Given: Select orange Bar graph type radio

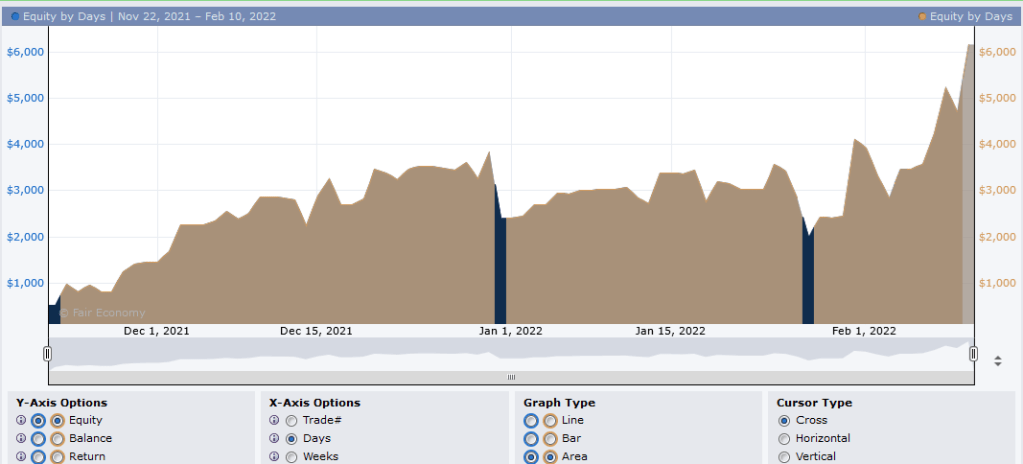Looking at the screenshot, I should pyautogui.click(x=550, y=439).
